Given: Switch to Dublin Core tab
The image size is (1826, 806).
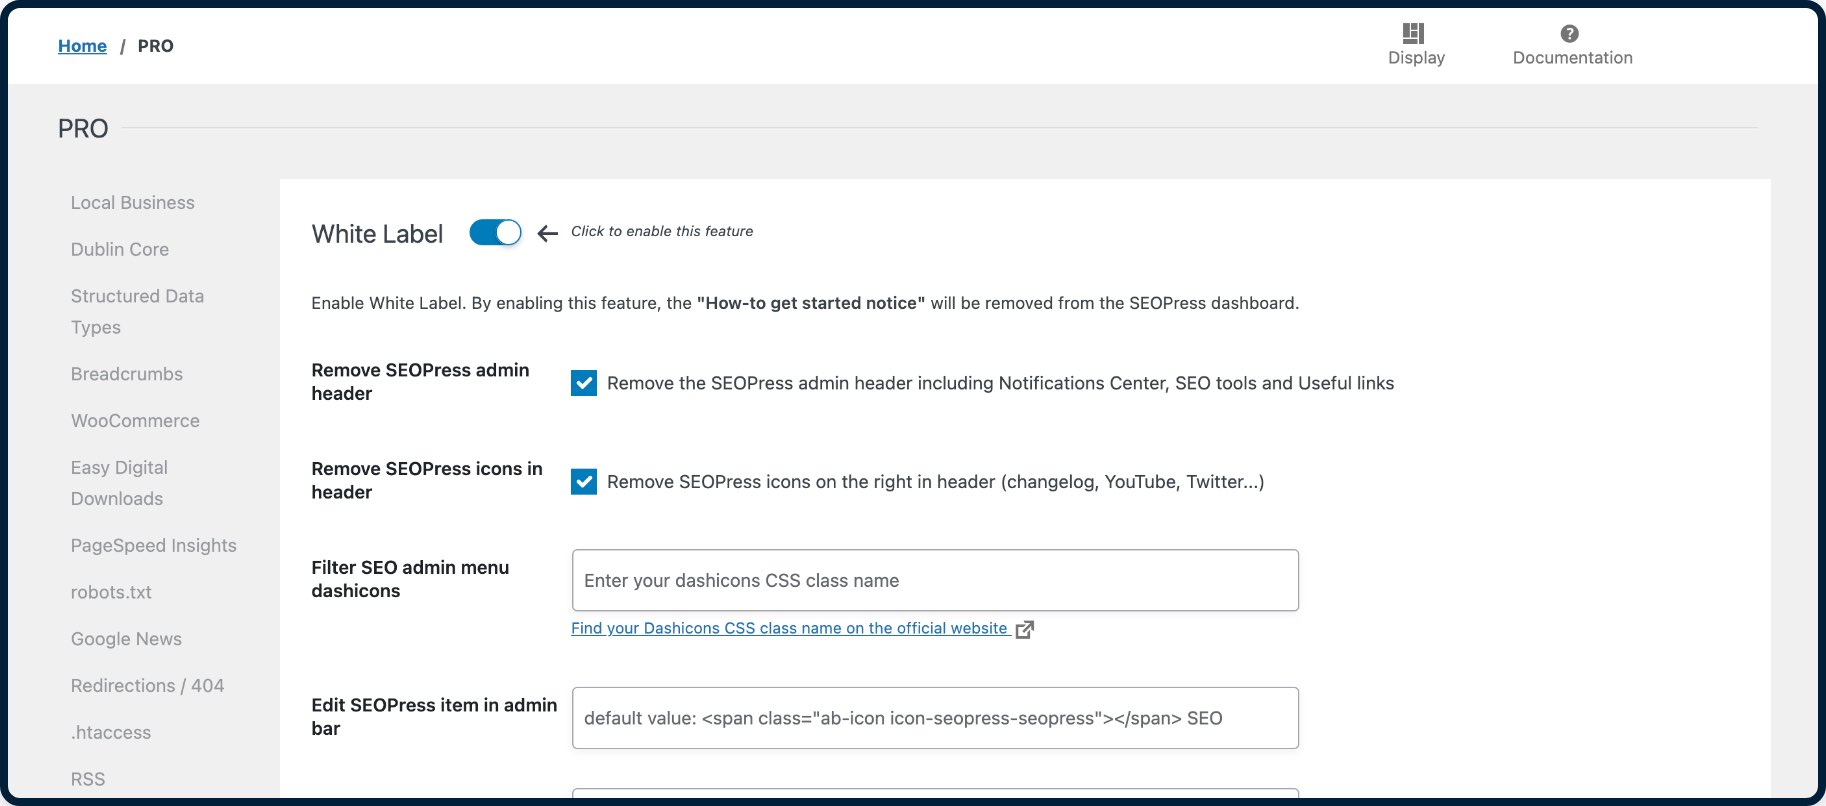Looking at the screenshot, I should [120, 250].
